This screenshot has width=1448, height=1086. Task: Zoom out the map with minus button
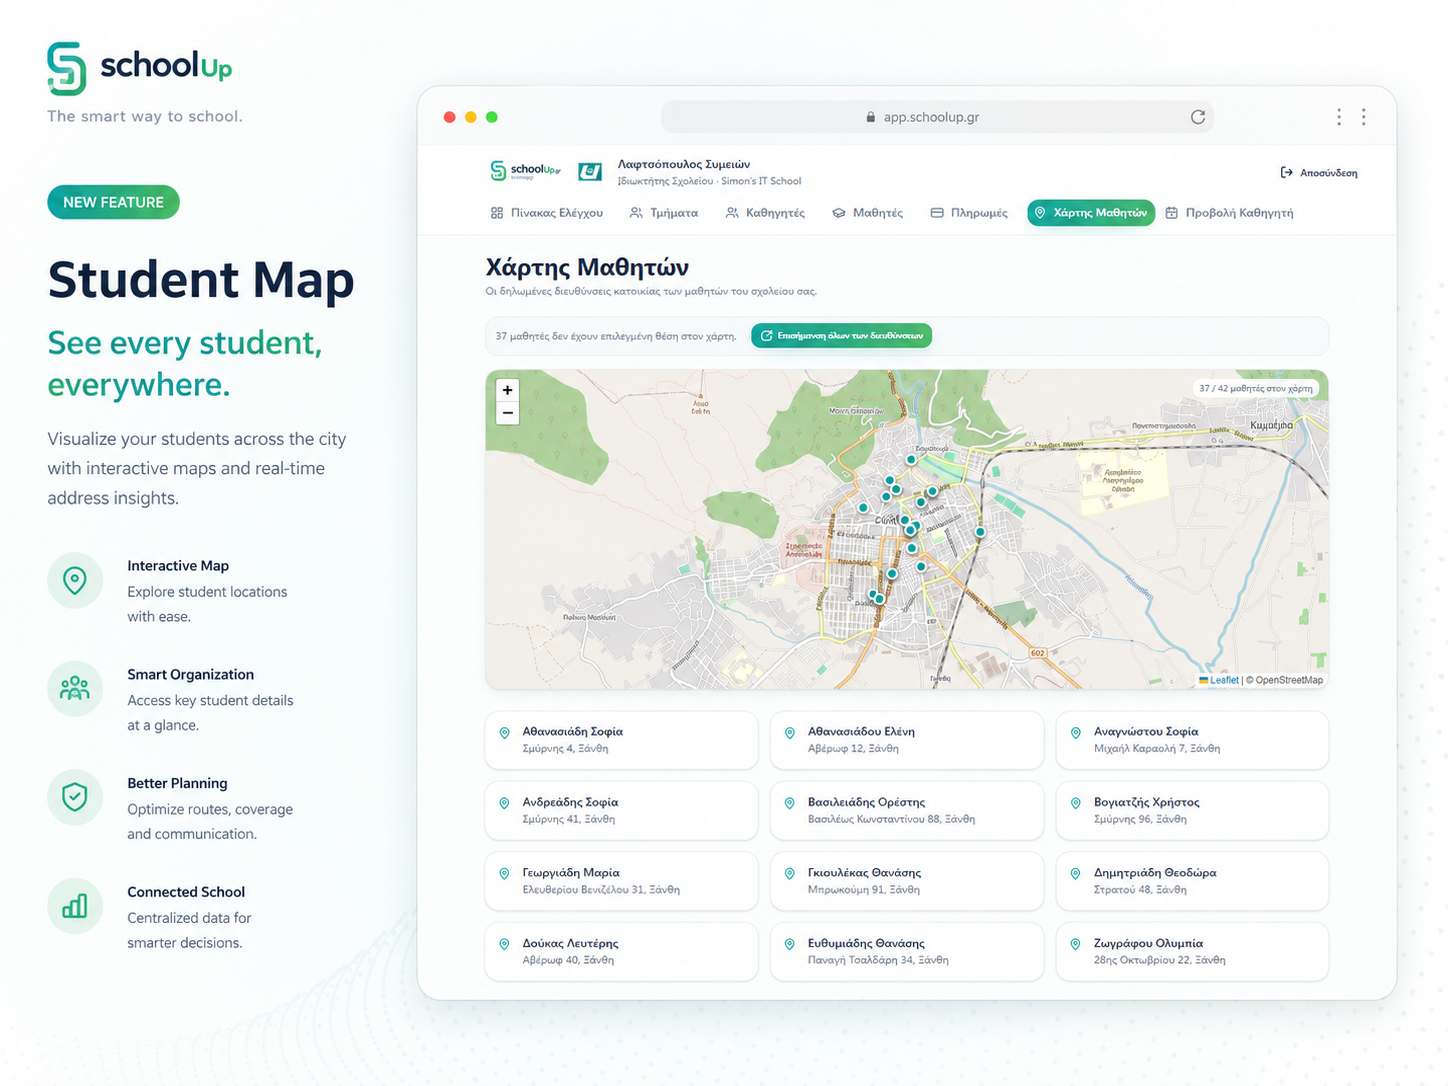click(x=508, y=413)
